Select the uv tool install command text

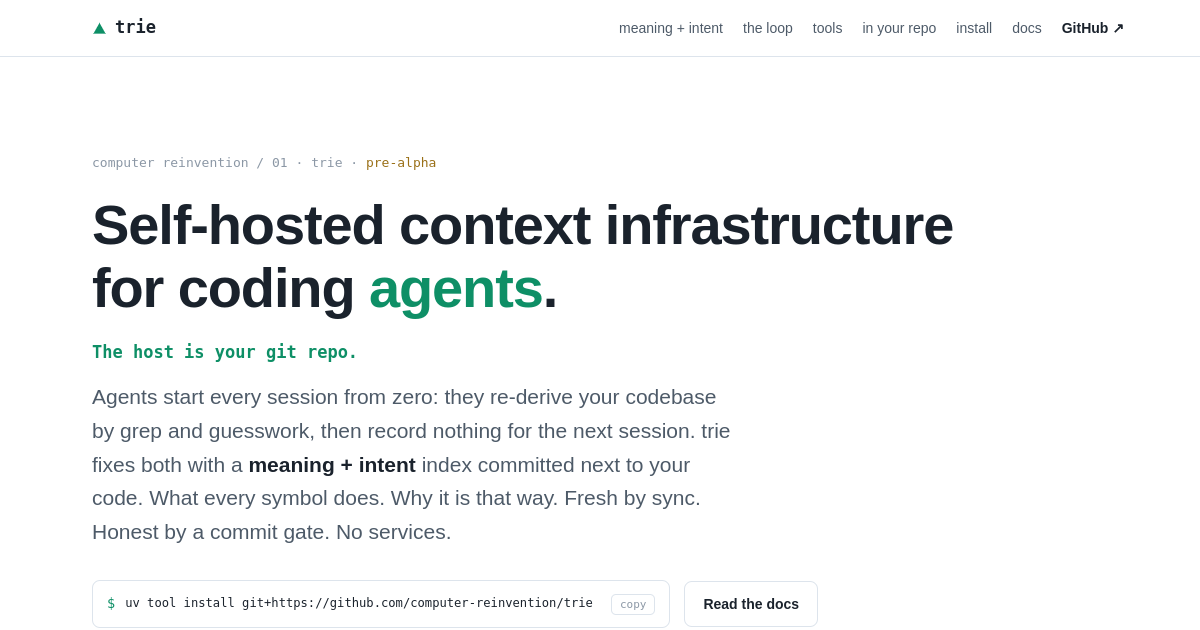(359, 603)
